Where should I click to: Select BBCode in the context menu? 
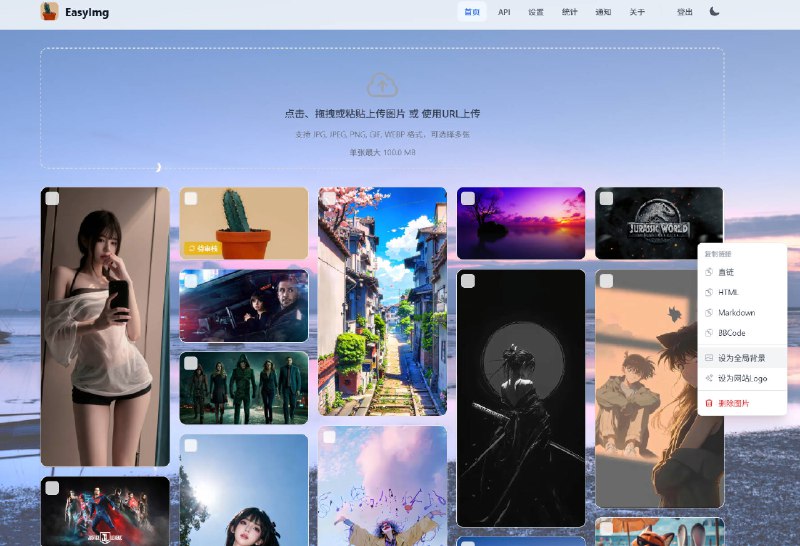coord(731,333)
